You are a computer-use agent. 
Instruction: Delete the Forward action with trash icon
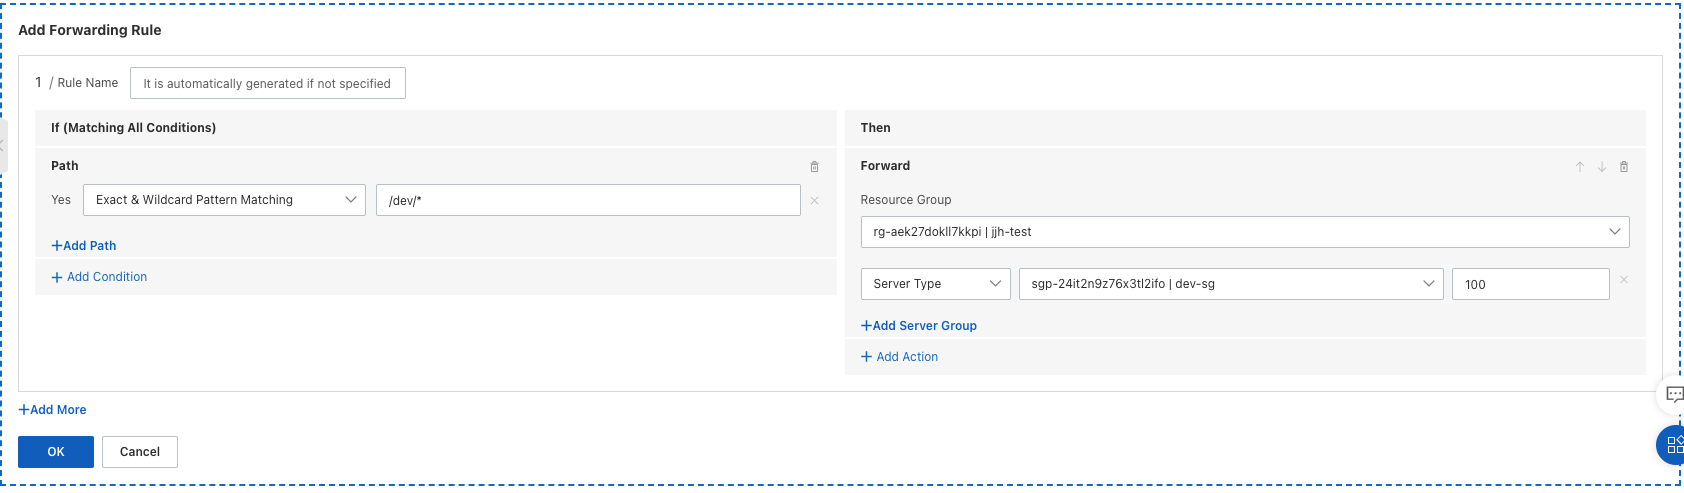pos(1624,167)
